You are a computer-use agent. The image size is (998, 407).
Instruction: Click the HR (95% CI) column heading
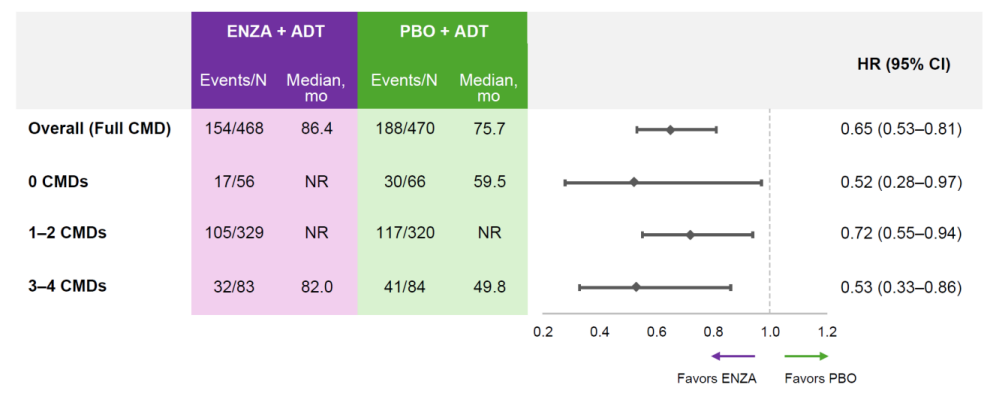(904, 65)
